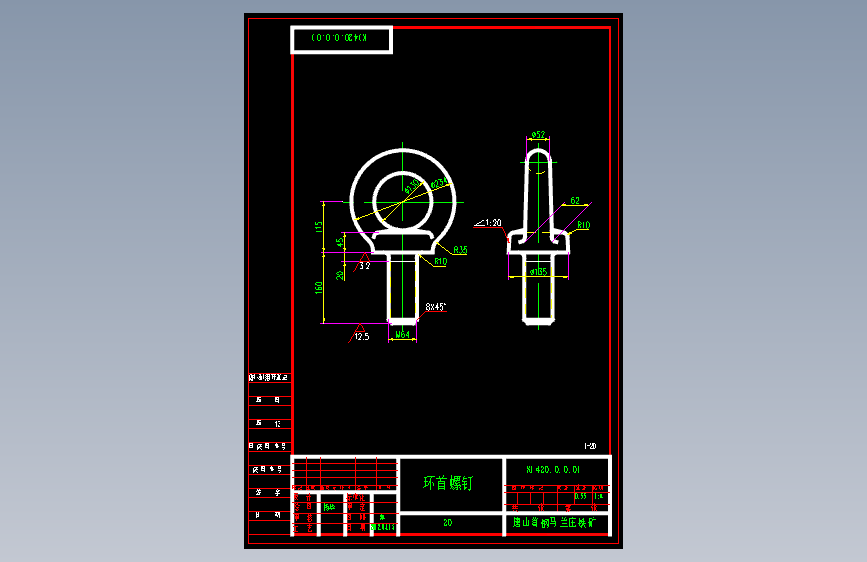The height and width of the screenshot is (562, 867).
Task: Select the ø234 outer diameter label
Action: point(439,183)
